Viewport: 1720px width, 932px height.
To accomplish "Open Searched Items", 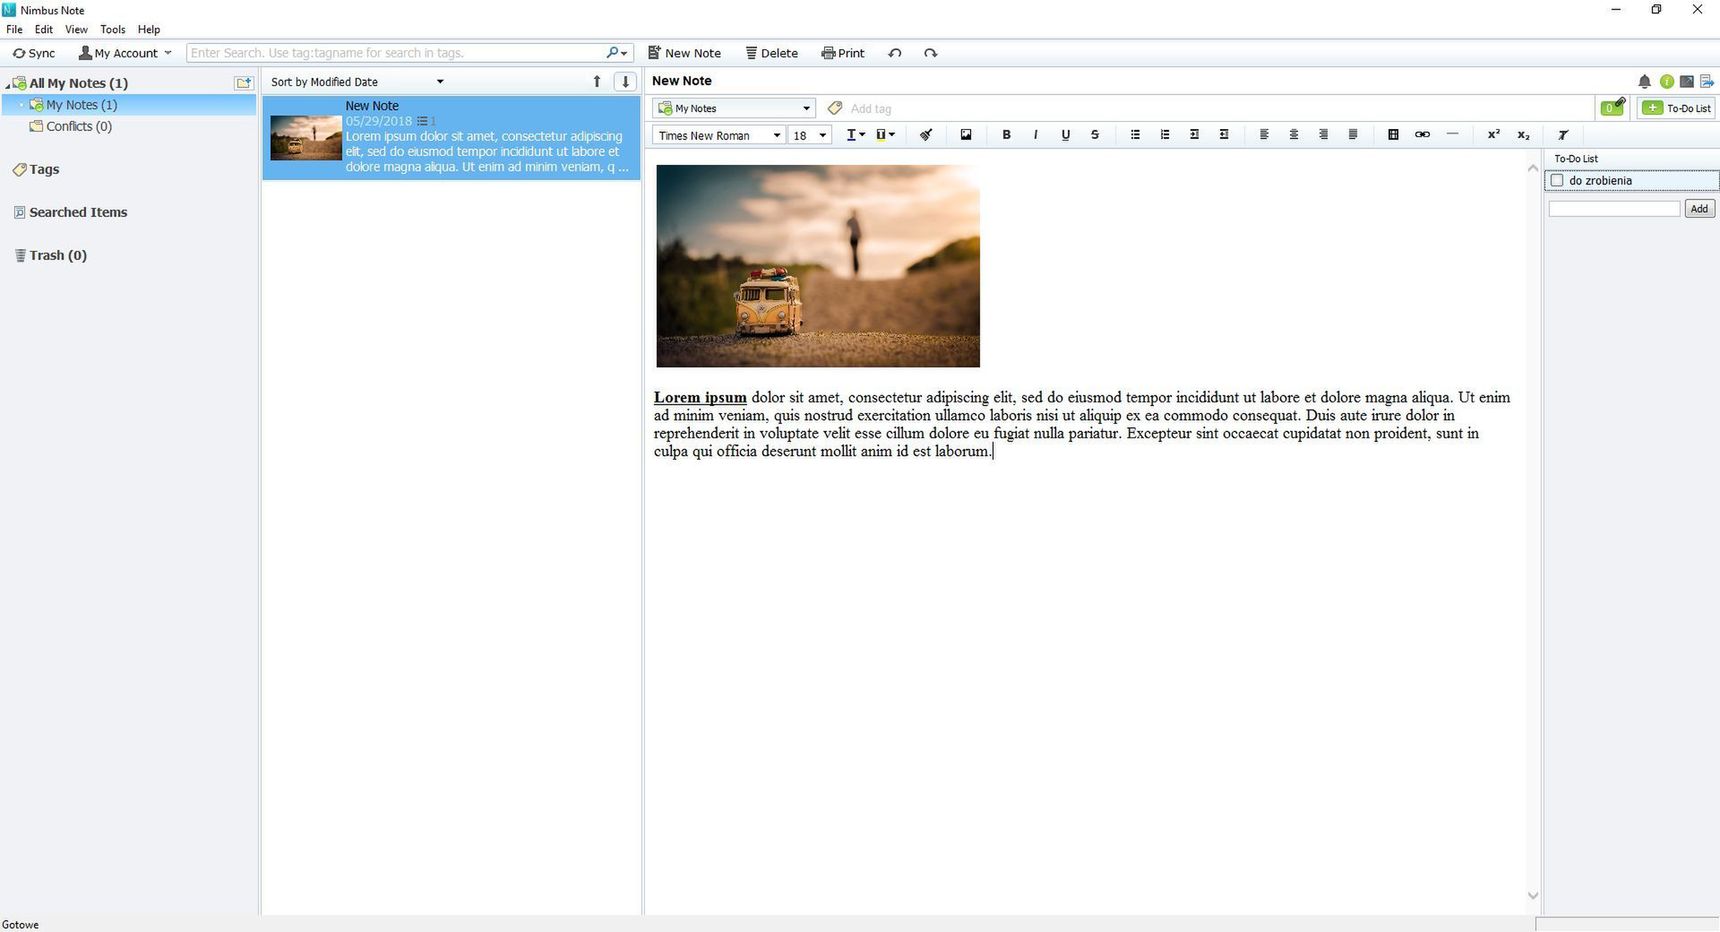I will (x=70, y=213).
